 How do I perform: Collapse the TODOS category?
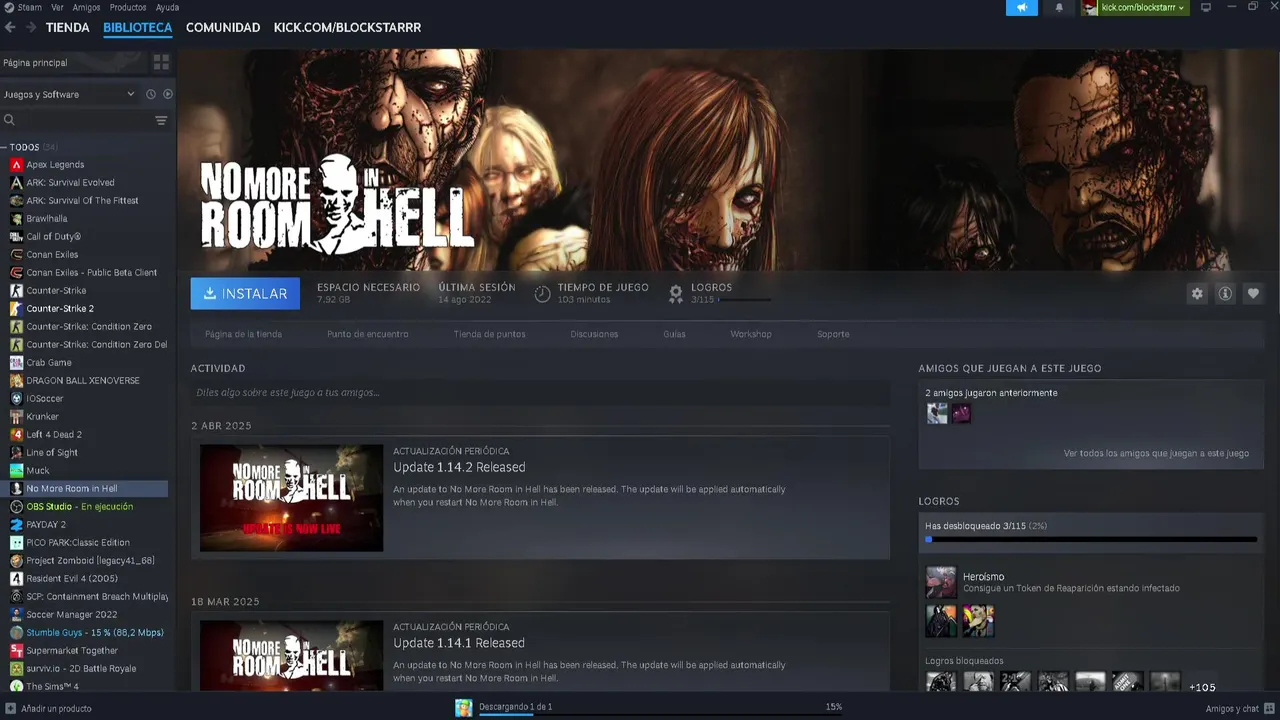pyautogui.click(x=4, y=147)
